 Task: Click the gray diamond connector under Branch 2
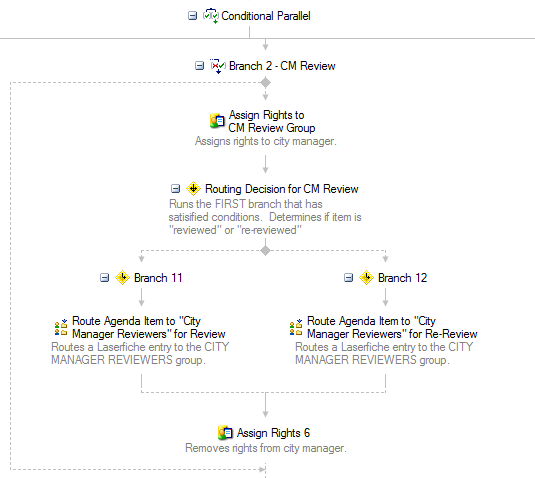(265, 83)
